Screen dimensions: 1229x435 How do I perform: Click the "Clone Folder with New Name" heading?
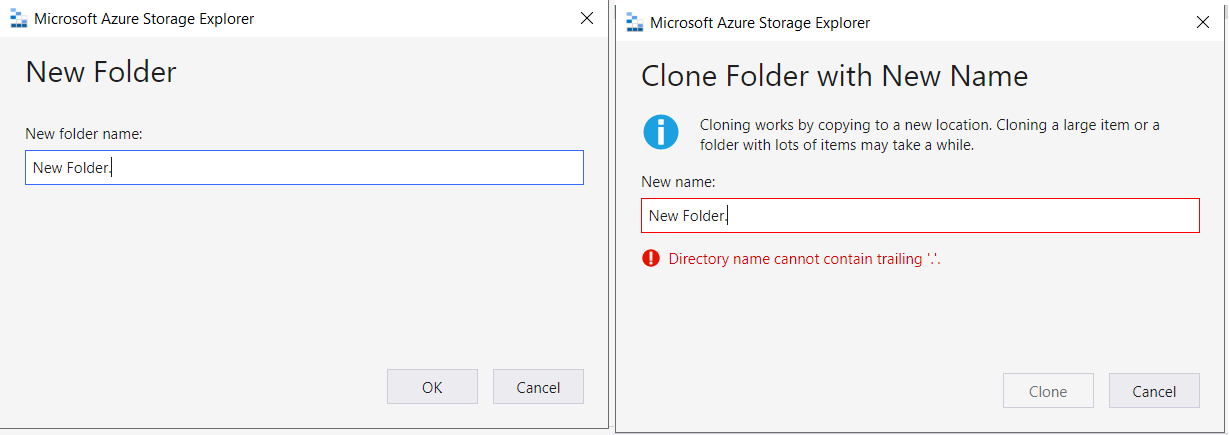[834, 76]
